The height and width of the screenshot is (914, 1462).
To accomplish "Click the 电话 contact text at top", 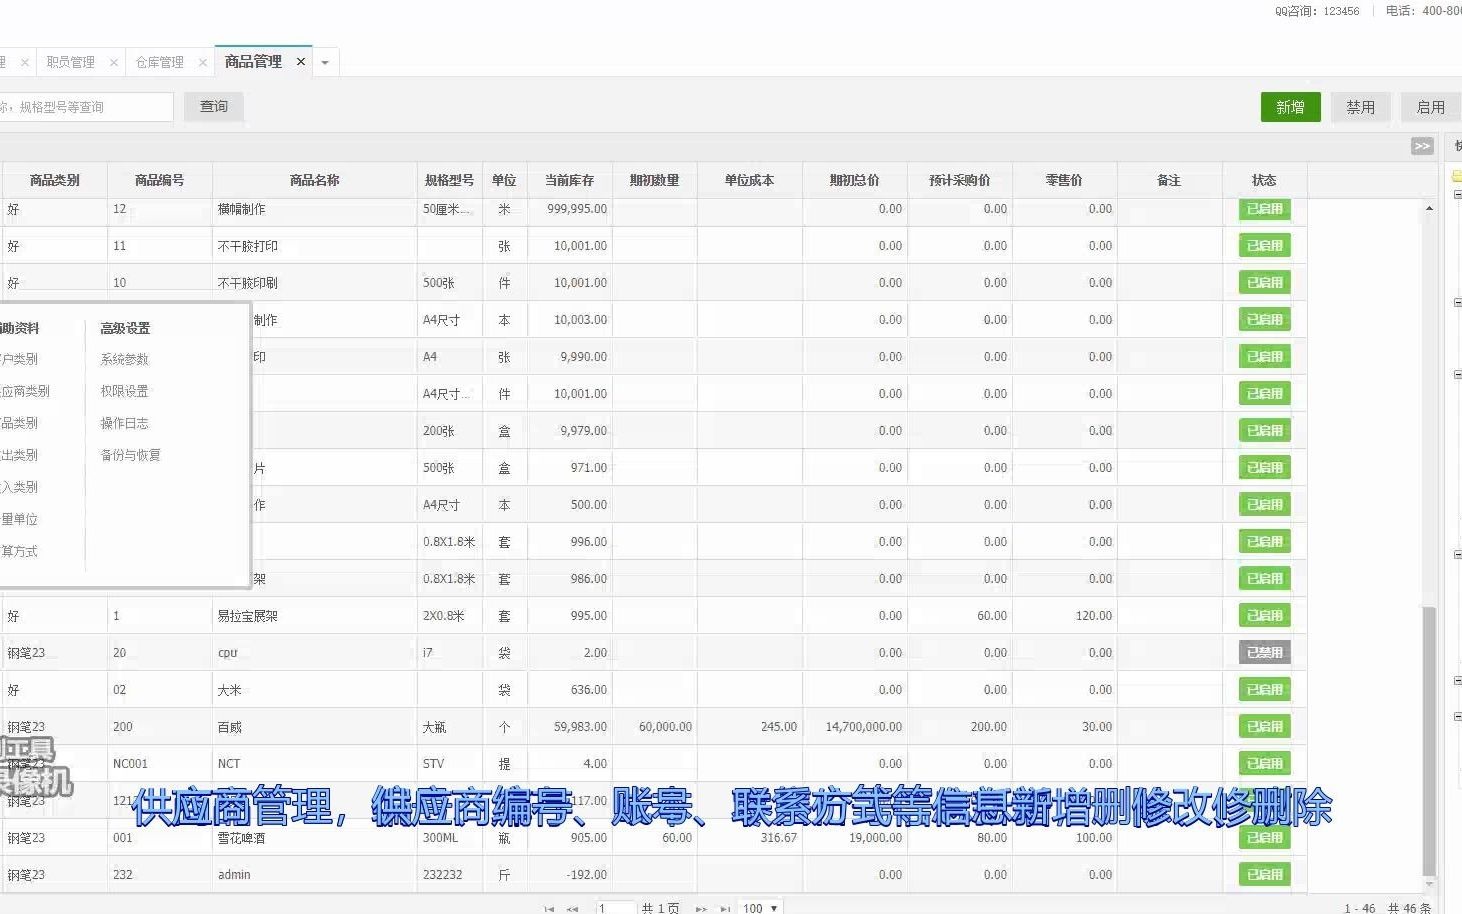I will tap(1423, 11).
